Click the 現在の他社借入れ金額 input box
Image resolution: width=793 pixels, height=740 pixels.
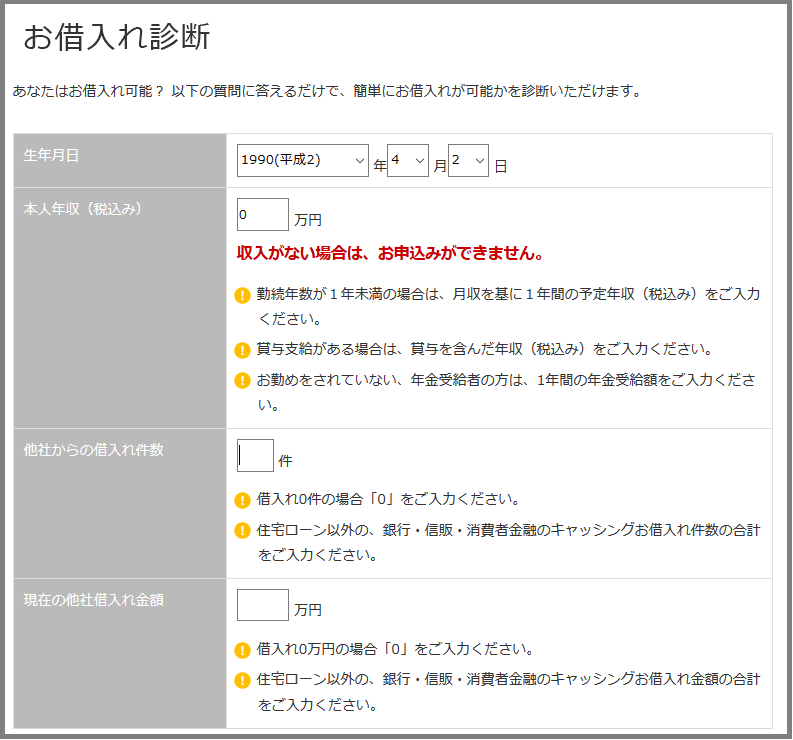[262, 605]
